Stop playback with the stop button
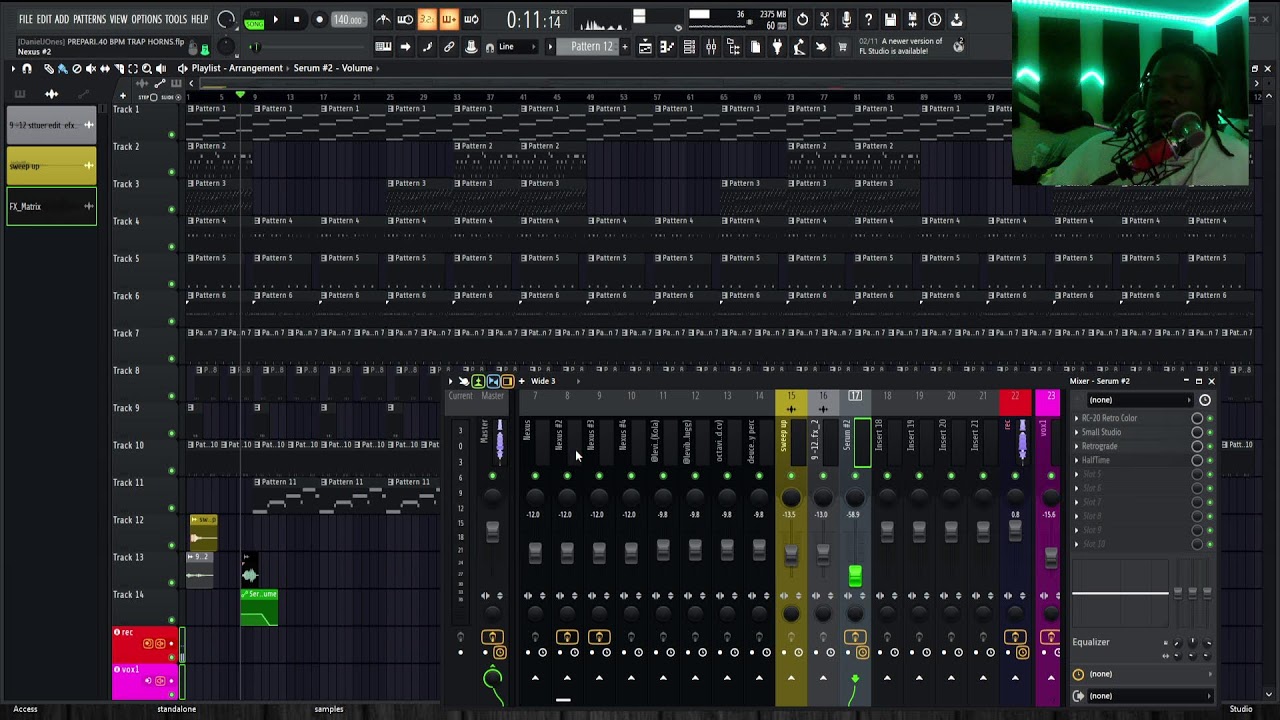Image resolution: width=1280 pixels, height=720 pixels. 296,20
